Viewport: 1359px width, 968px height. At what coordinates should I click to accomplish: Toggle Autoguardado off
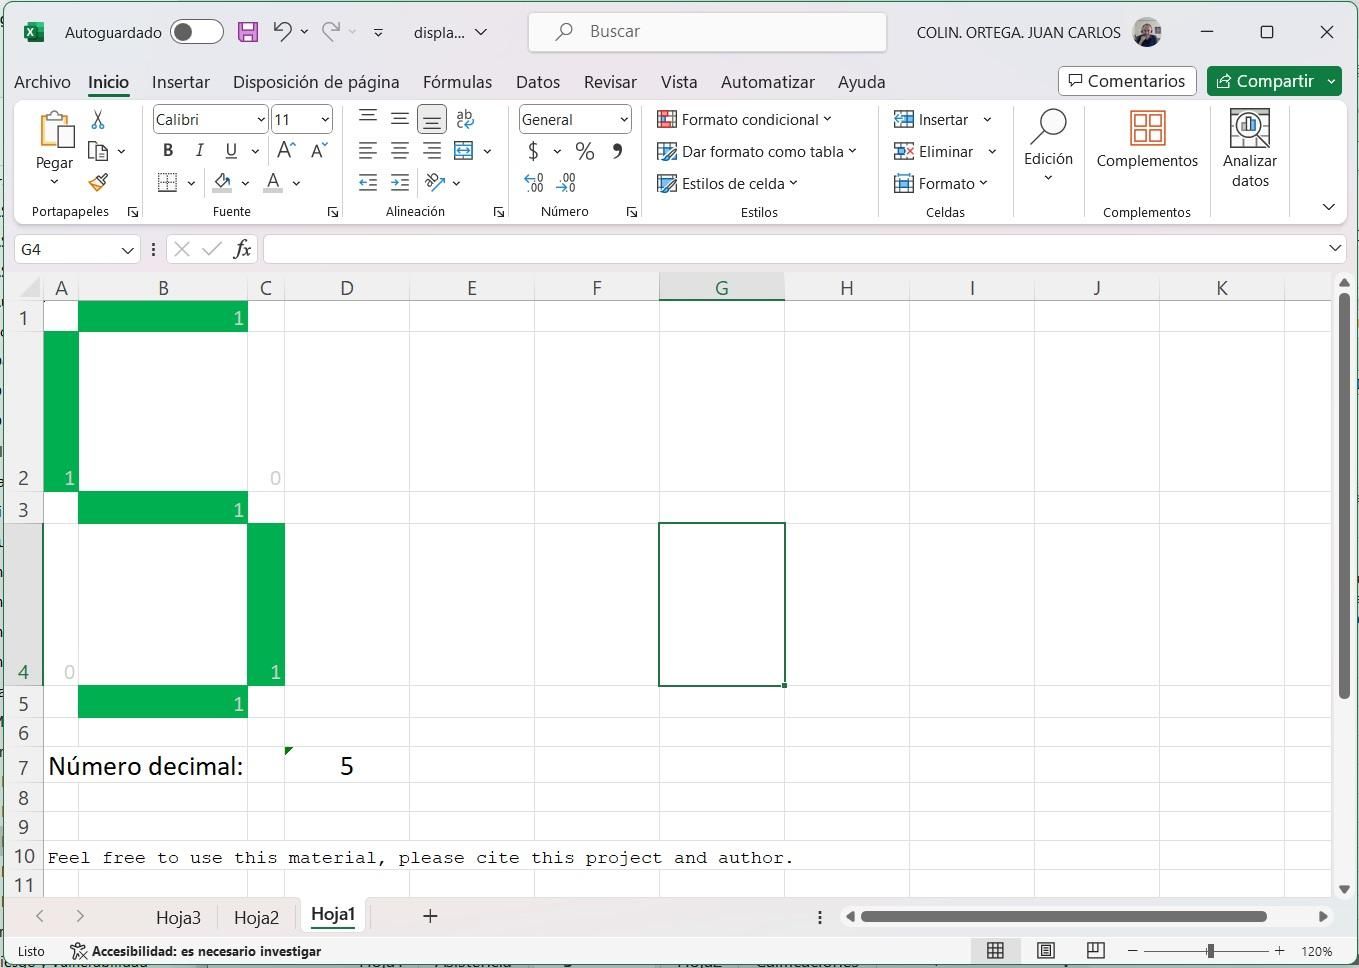click(196, 31)
